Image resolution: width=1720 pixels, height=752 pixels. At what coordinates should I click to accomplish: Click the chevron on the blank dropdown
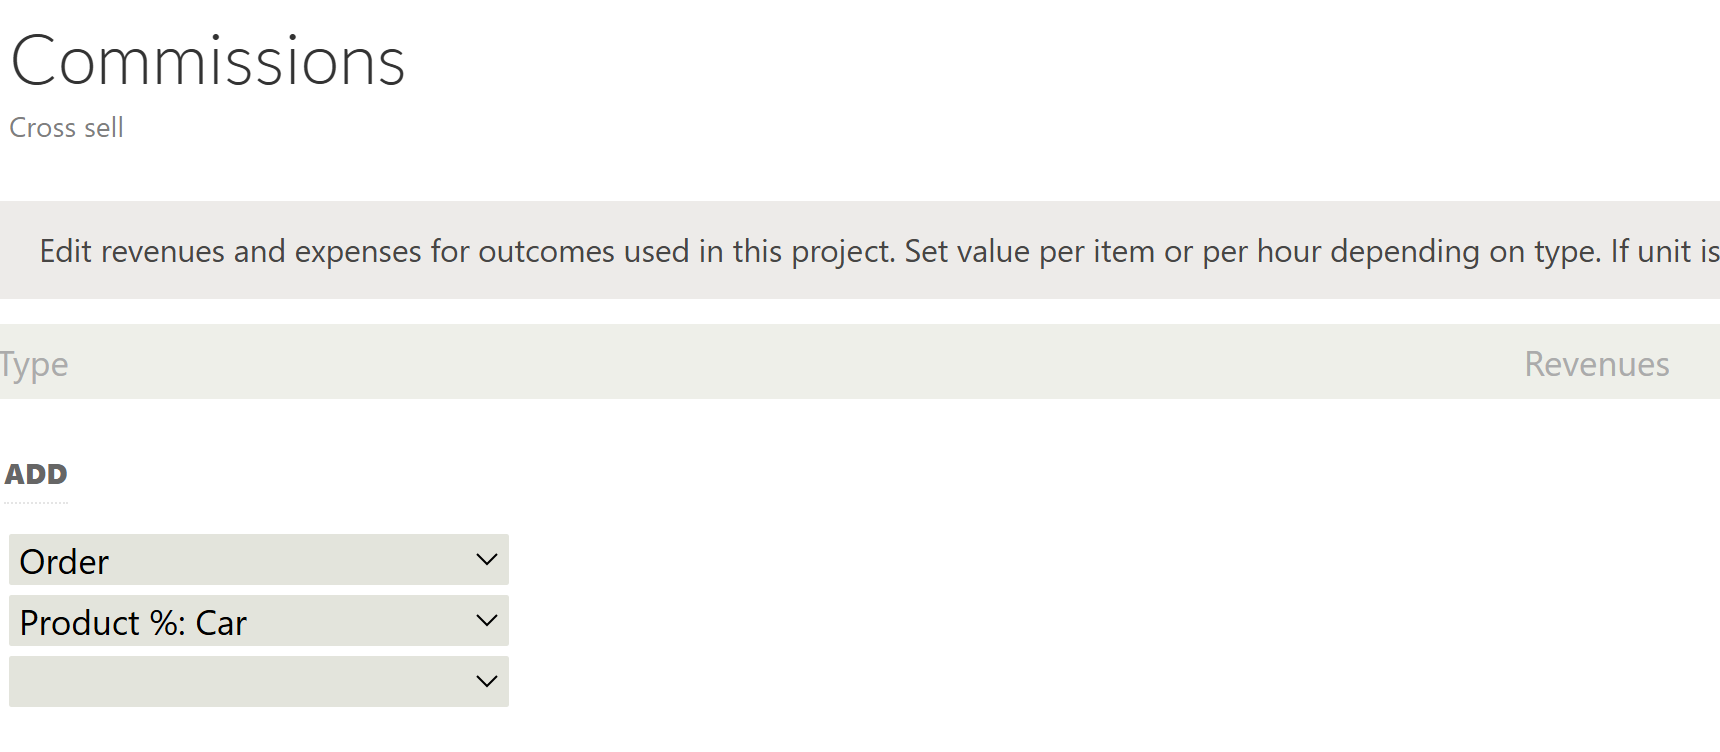coord(487,682)
